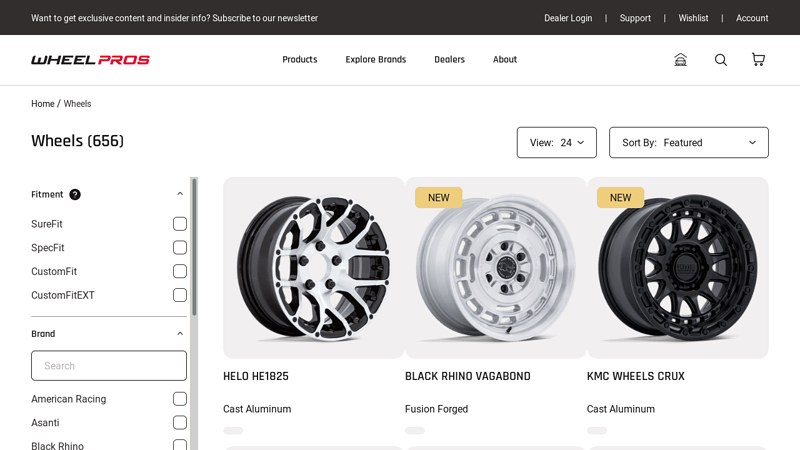Screen dimensions: 800x450
Task: Open the garage vehicle icon
Action: tap(680, 60)
